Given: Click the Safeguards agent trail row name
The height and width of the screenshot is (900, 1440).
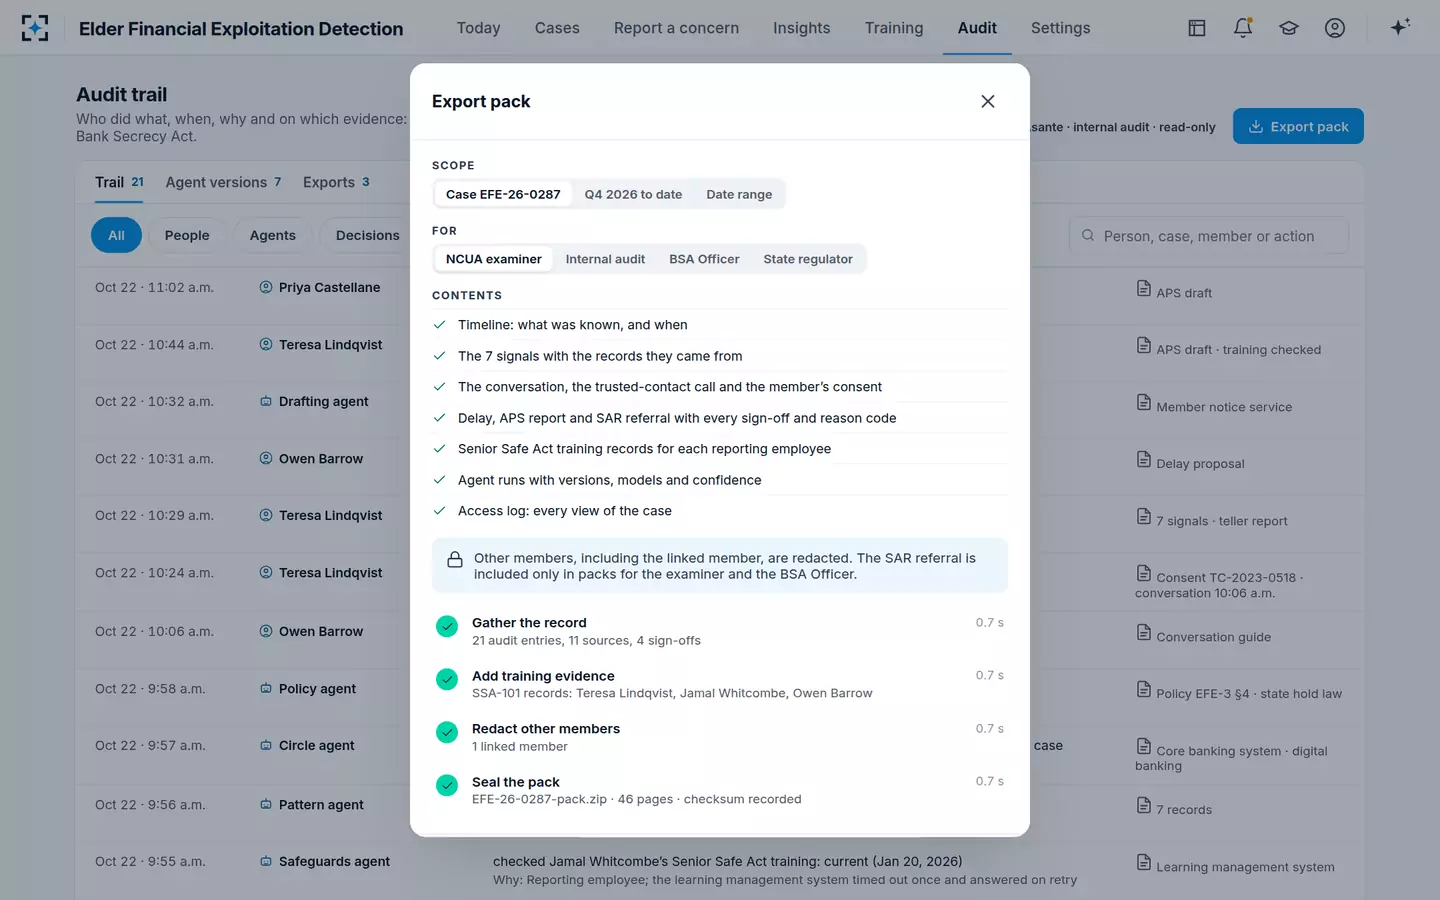Looking at the screenshot, I should coord(334,861).
